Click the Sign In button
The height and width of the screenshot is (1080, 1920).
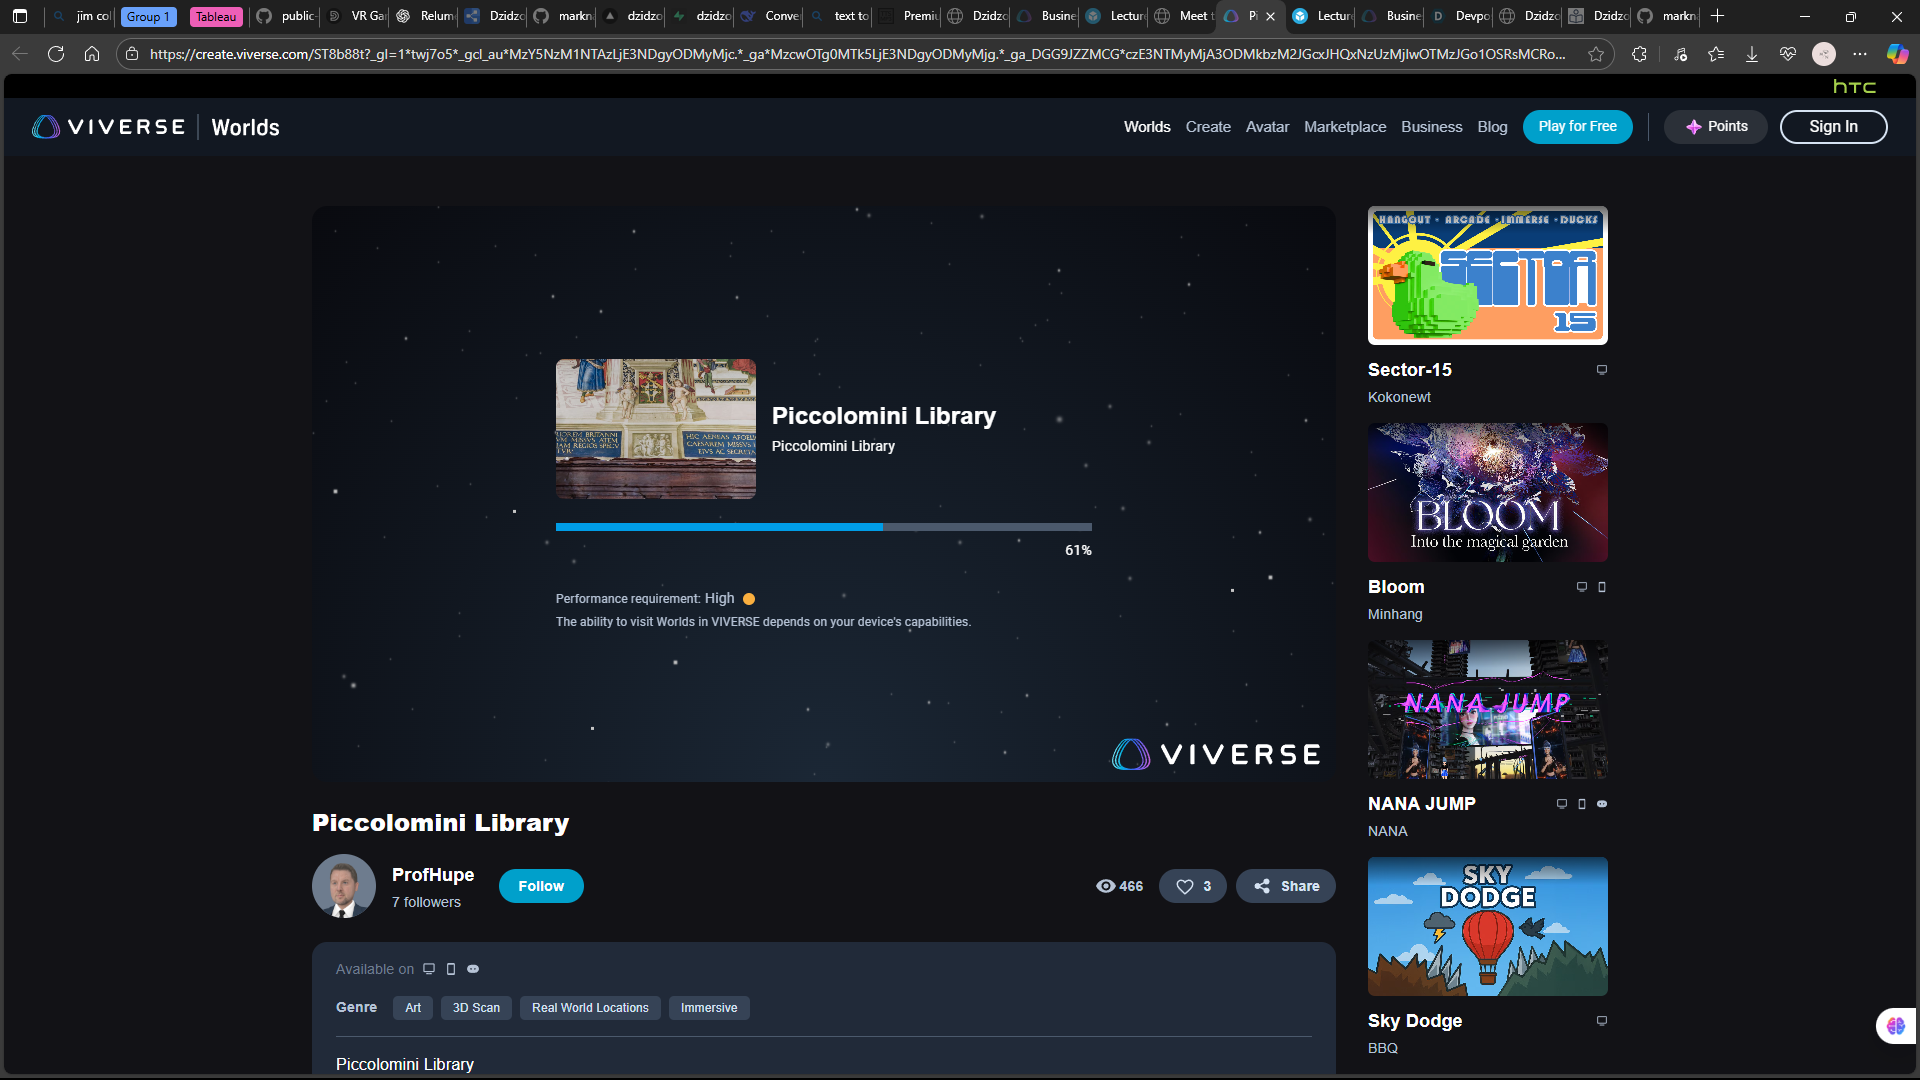click(x=1833, y=127)
